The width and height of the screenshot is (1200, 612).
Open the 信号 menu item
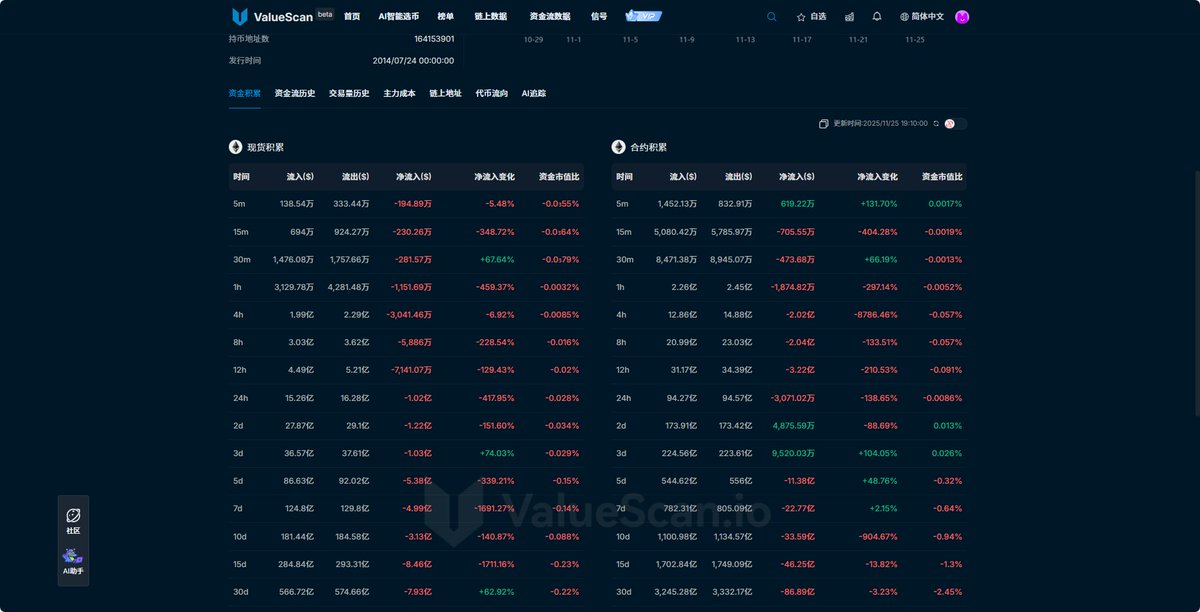(599, 16)
